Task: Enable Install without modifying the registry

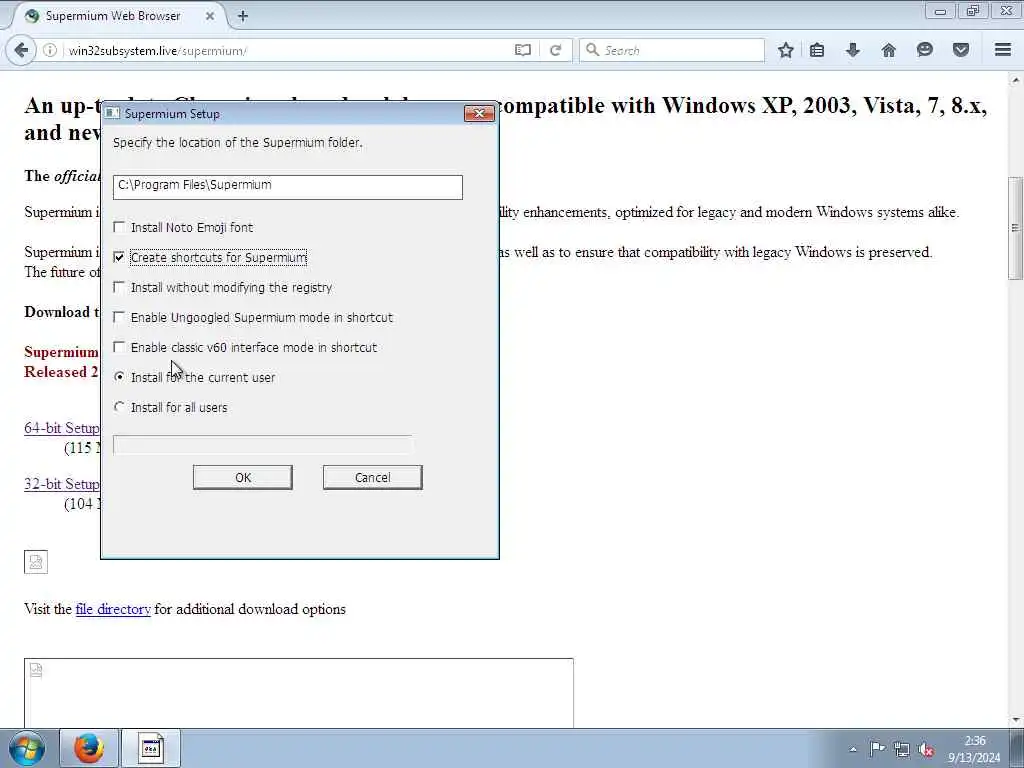Action: [x=119, y=287]
